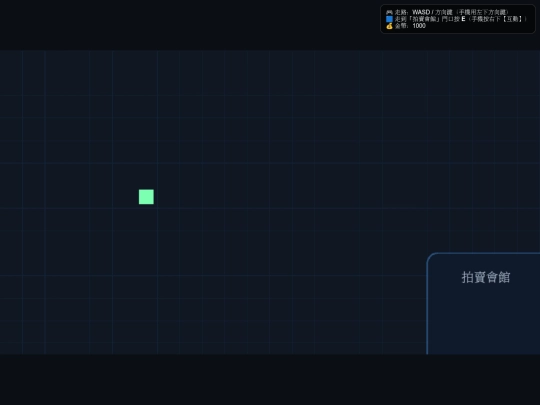Click the instruction line mentioning pressing E

[x=461, y=19]
